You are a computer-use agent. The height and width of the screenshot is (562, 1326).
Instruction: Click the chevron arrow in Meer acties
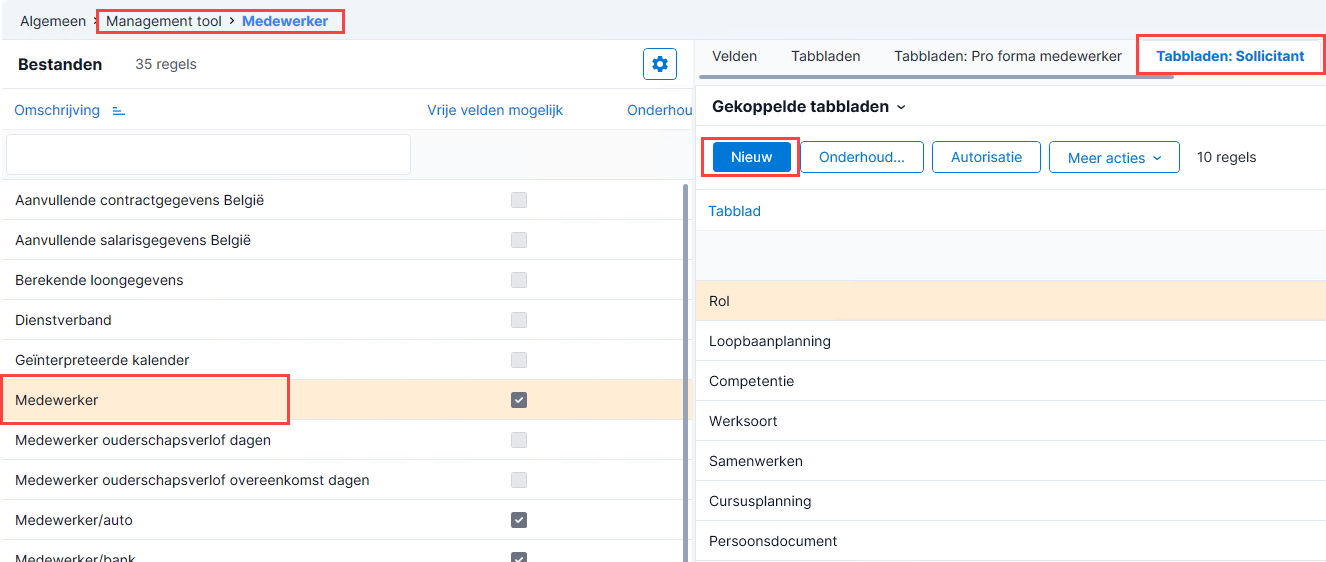(x=1158, y=158)
